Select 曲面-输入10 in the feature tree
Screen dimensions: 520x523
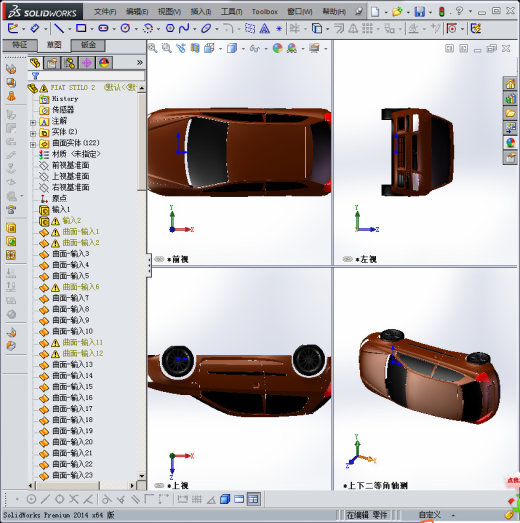[72, 331]
